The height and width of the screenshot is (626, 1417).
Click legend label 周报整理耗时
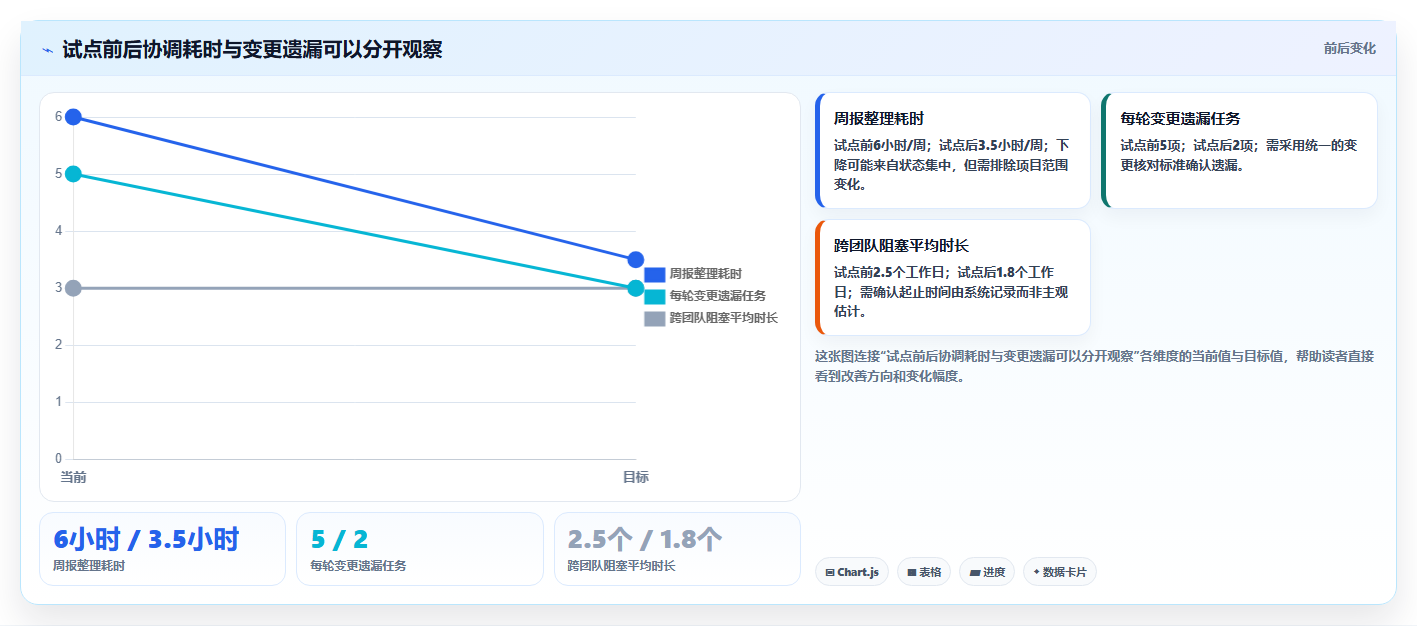click(705, 274)
